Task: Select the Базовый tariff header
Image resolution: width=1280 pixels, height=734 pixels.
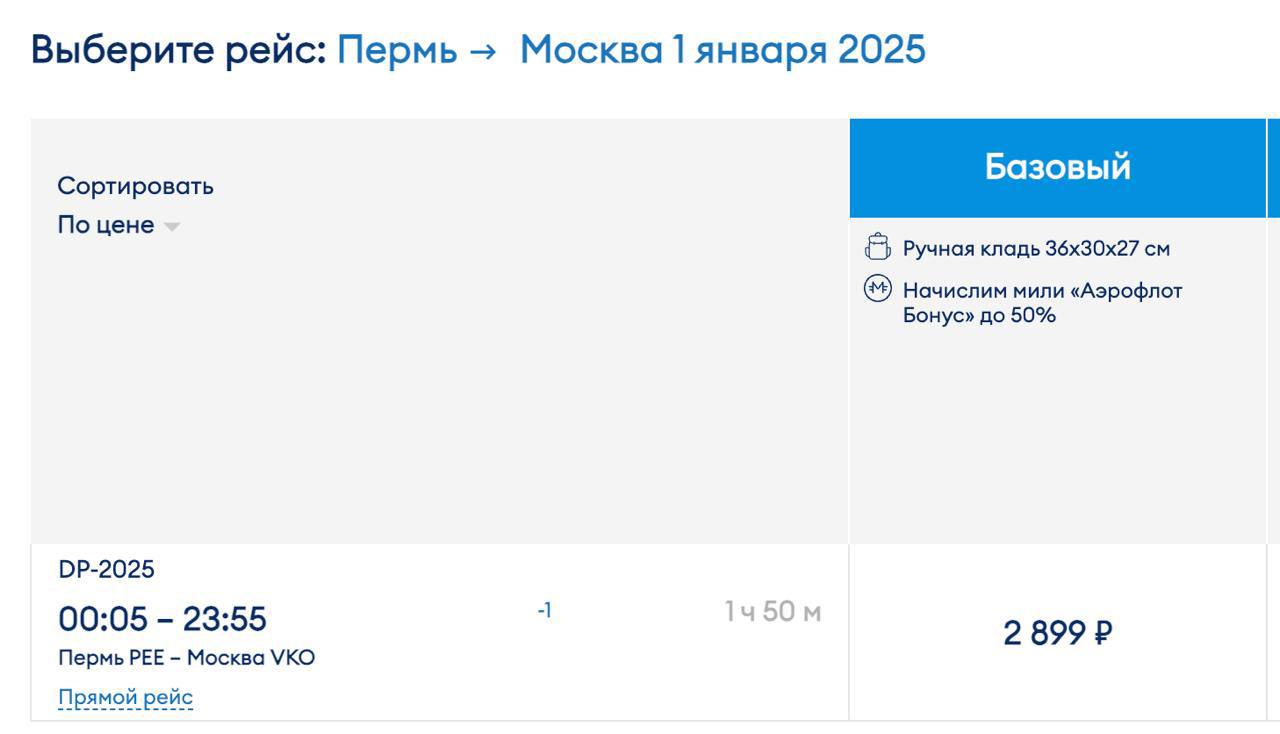Action: tap(1057, 167)
